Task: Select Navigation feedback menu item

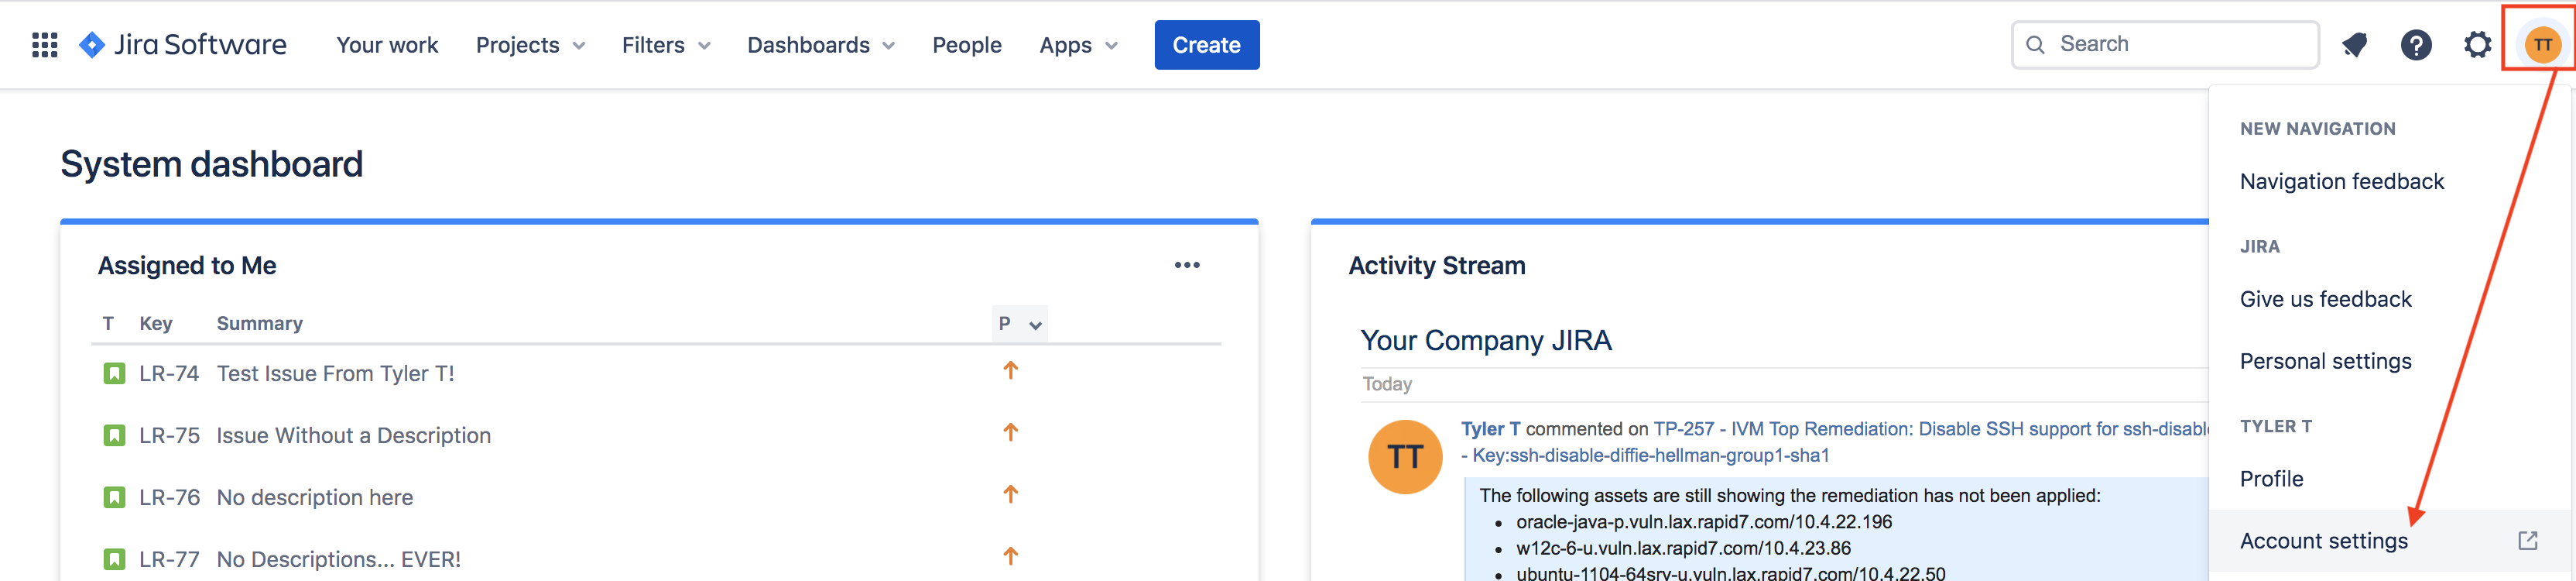Action: click(x=2341, y=181)
